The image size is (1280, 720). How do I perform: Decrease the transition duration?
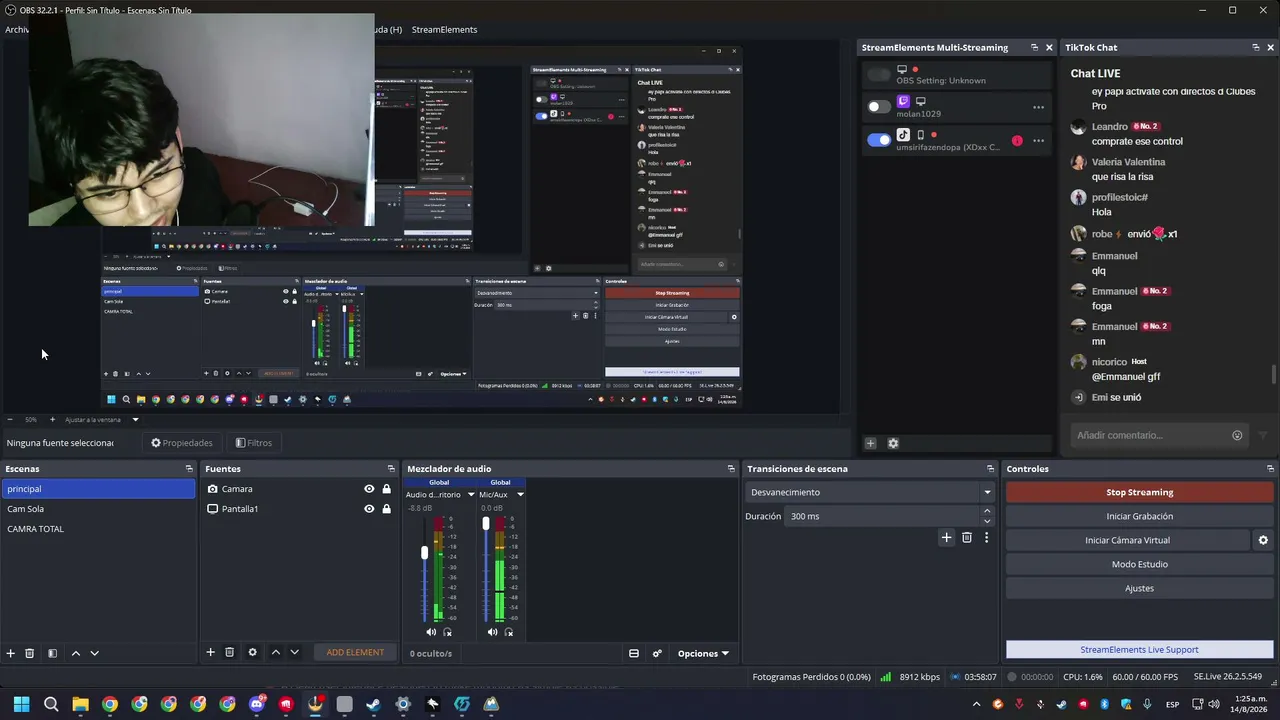pyautogui.click(x=987, y=521)
